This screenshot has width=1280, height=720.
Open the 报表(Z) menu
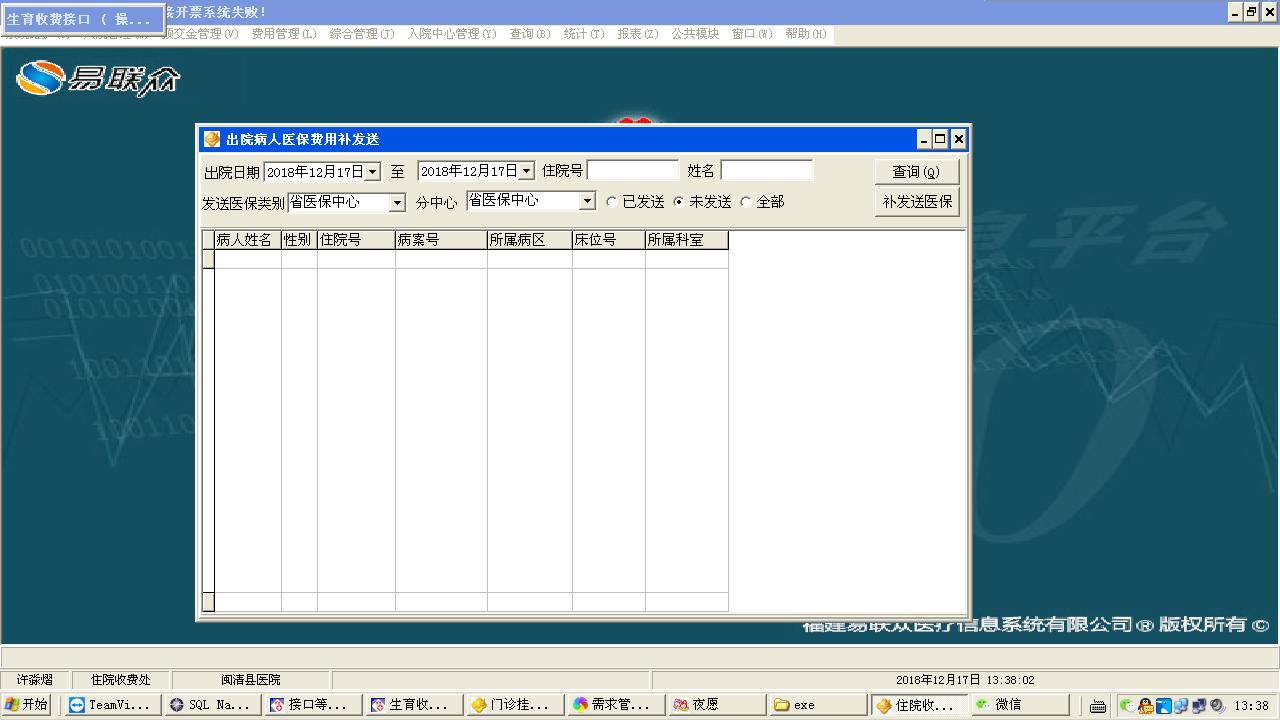[638, 34]
